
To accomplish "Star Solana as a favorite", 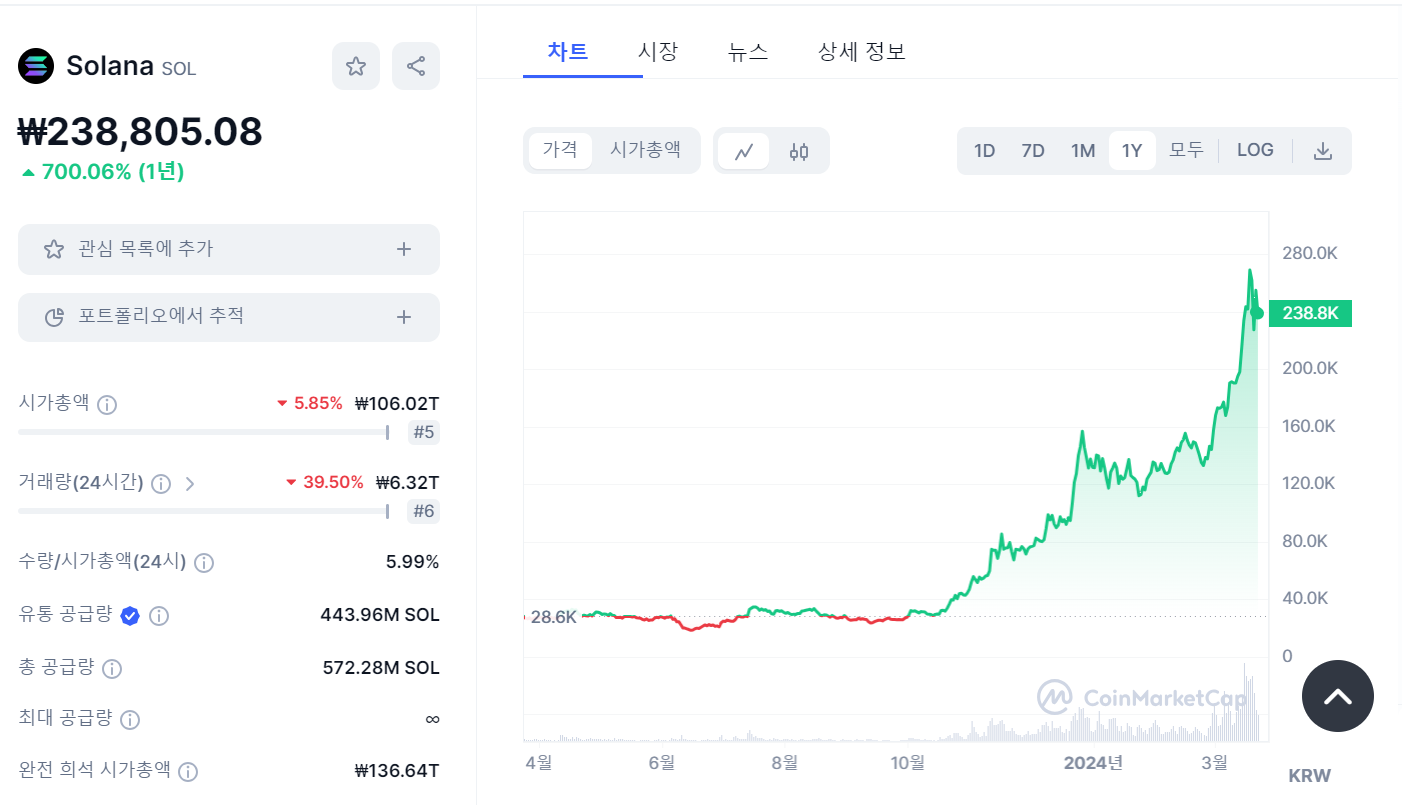I will pyautogui.click(x=356, y=66).
